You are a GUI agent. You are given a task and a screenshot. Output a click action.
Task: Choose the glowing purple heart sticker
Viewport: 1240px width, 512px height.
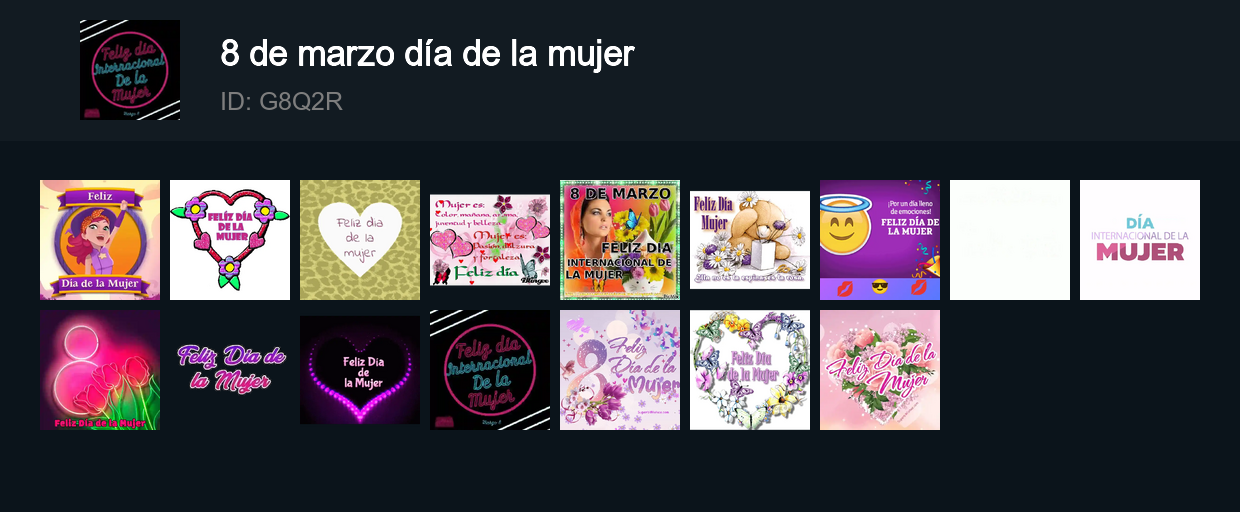(360, 370)
